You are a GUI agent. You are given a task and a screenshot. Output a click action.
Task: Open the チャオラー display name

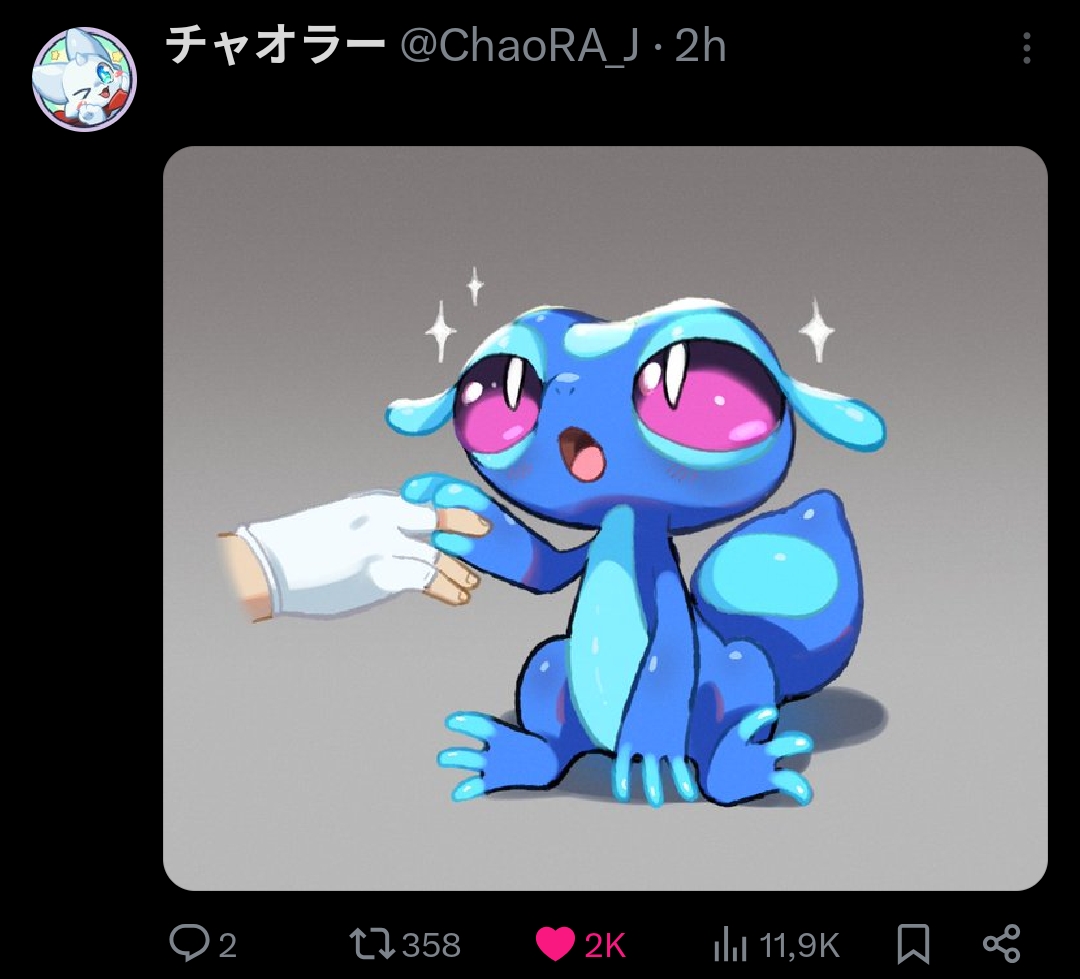click(276, 46)
